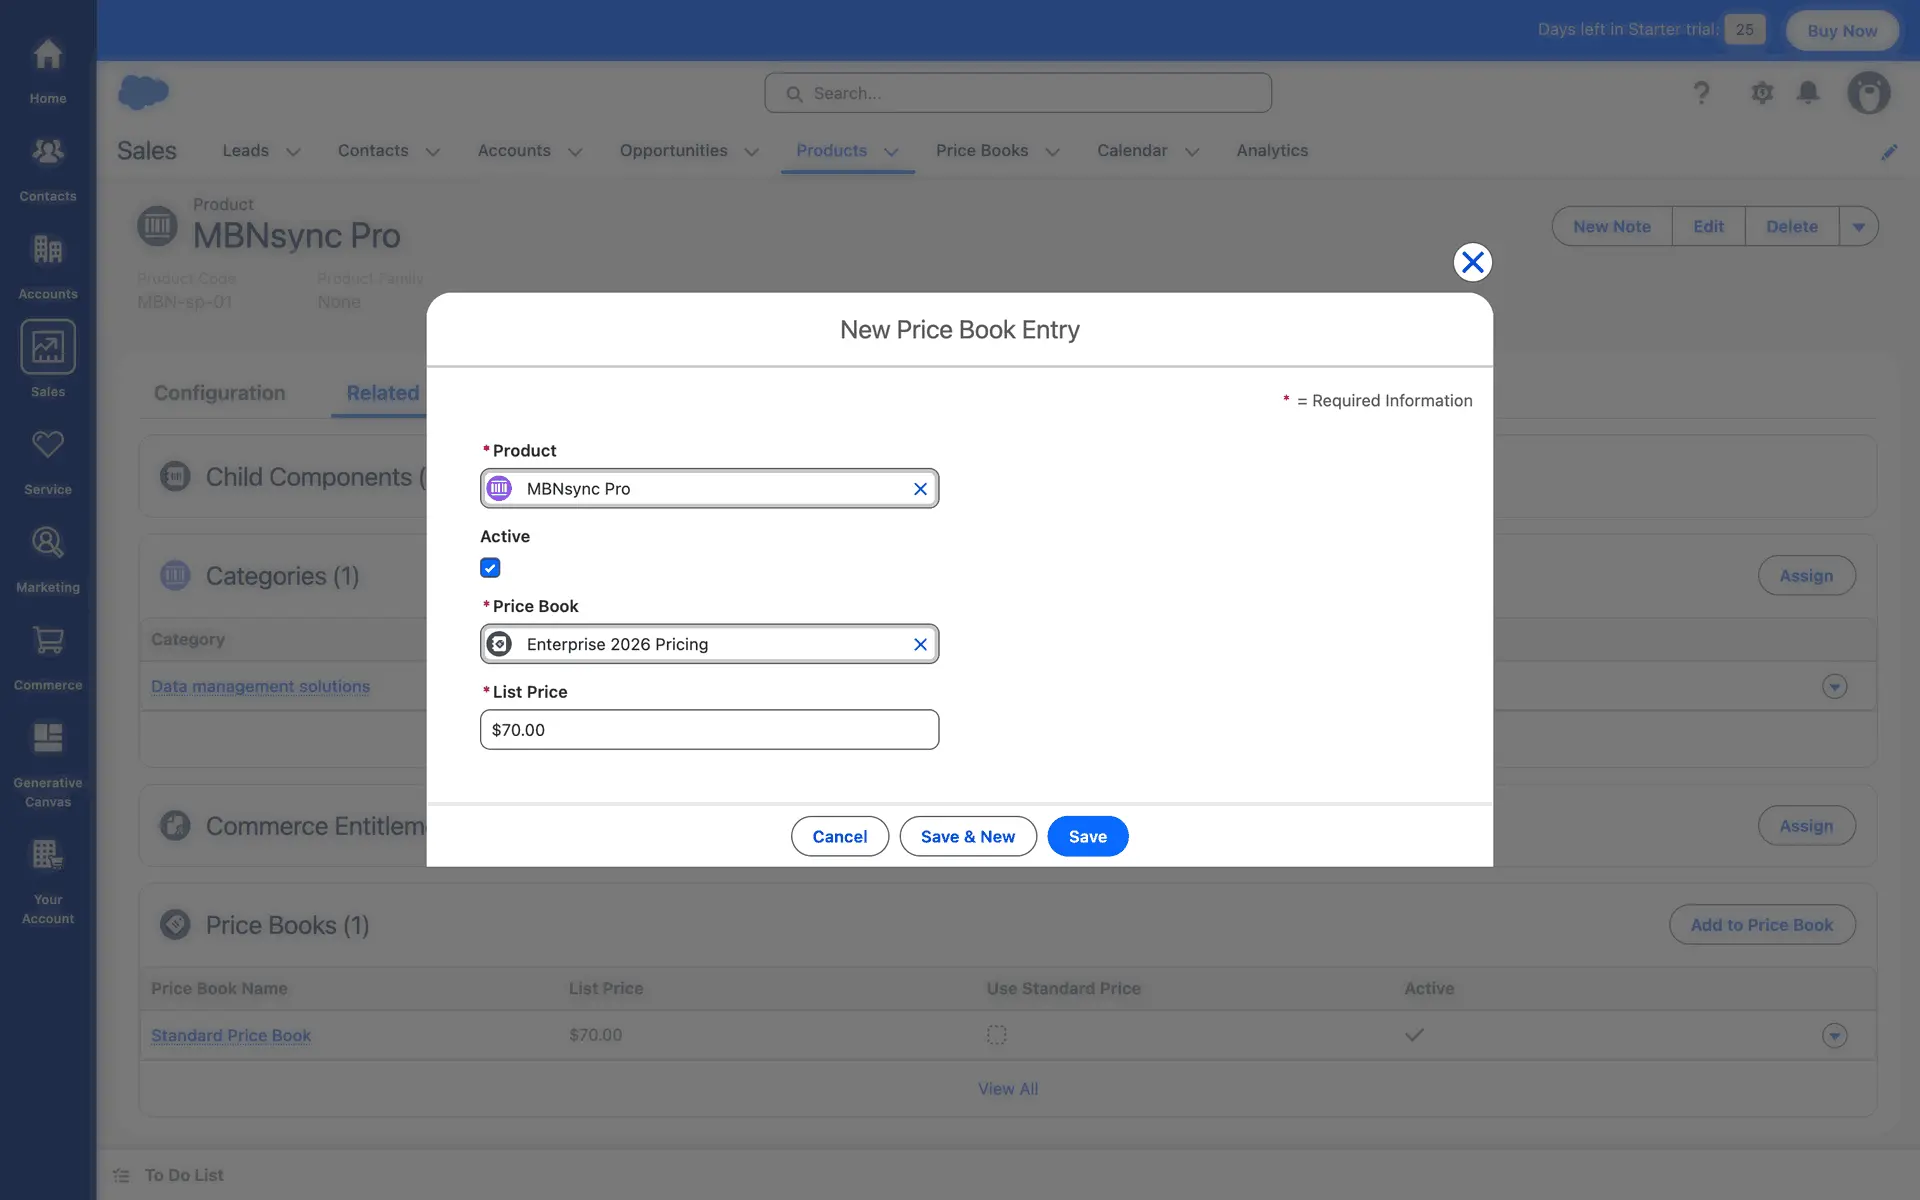Screen dimensions: 1920x1200
Task: Clear the MBNsync Pro product selection
Action: [920, 489]
